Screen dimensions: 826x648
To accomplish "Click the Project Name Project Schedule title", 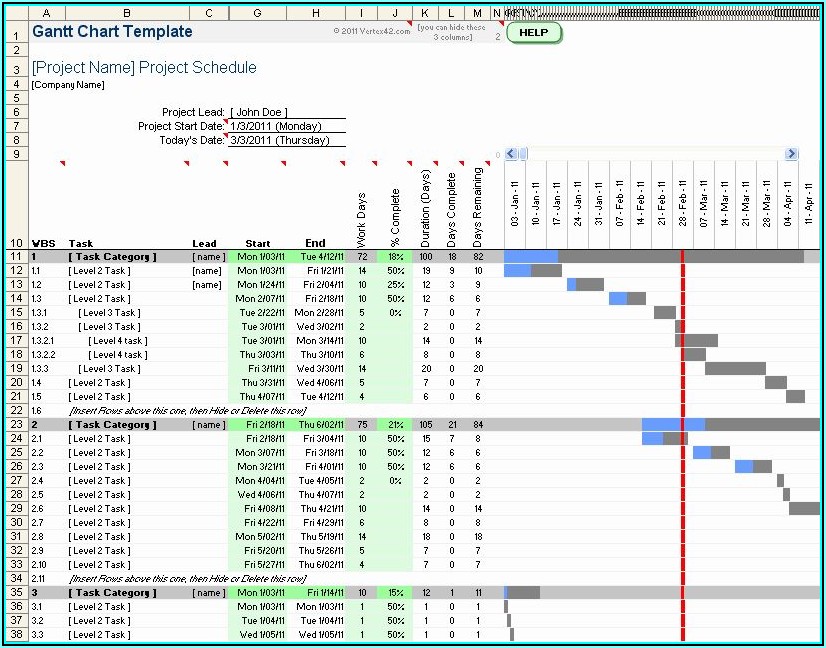I will pyautogui.click(x=144, y=68).
